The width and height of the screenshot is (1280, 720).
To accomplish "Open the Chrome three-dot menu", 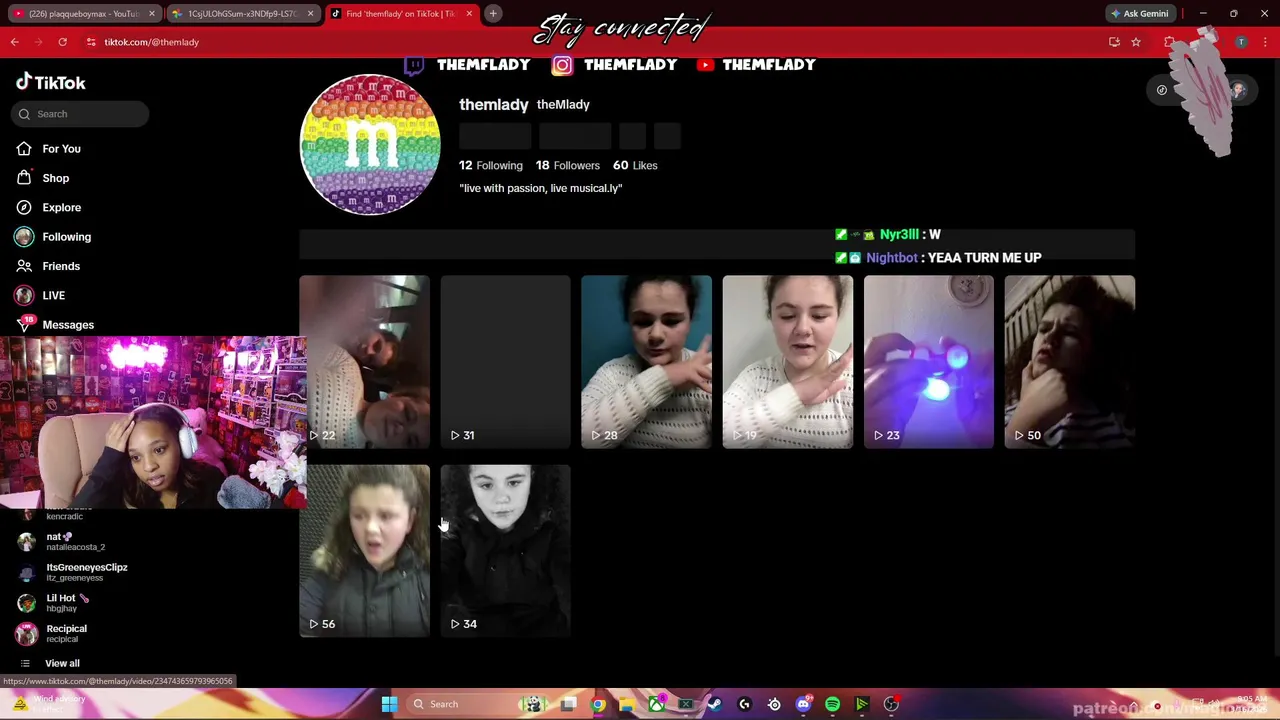I will pos(1265,42).
